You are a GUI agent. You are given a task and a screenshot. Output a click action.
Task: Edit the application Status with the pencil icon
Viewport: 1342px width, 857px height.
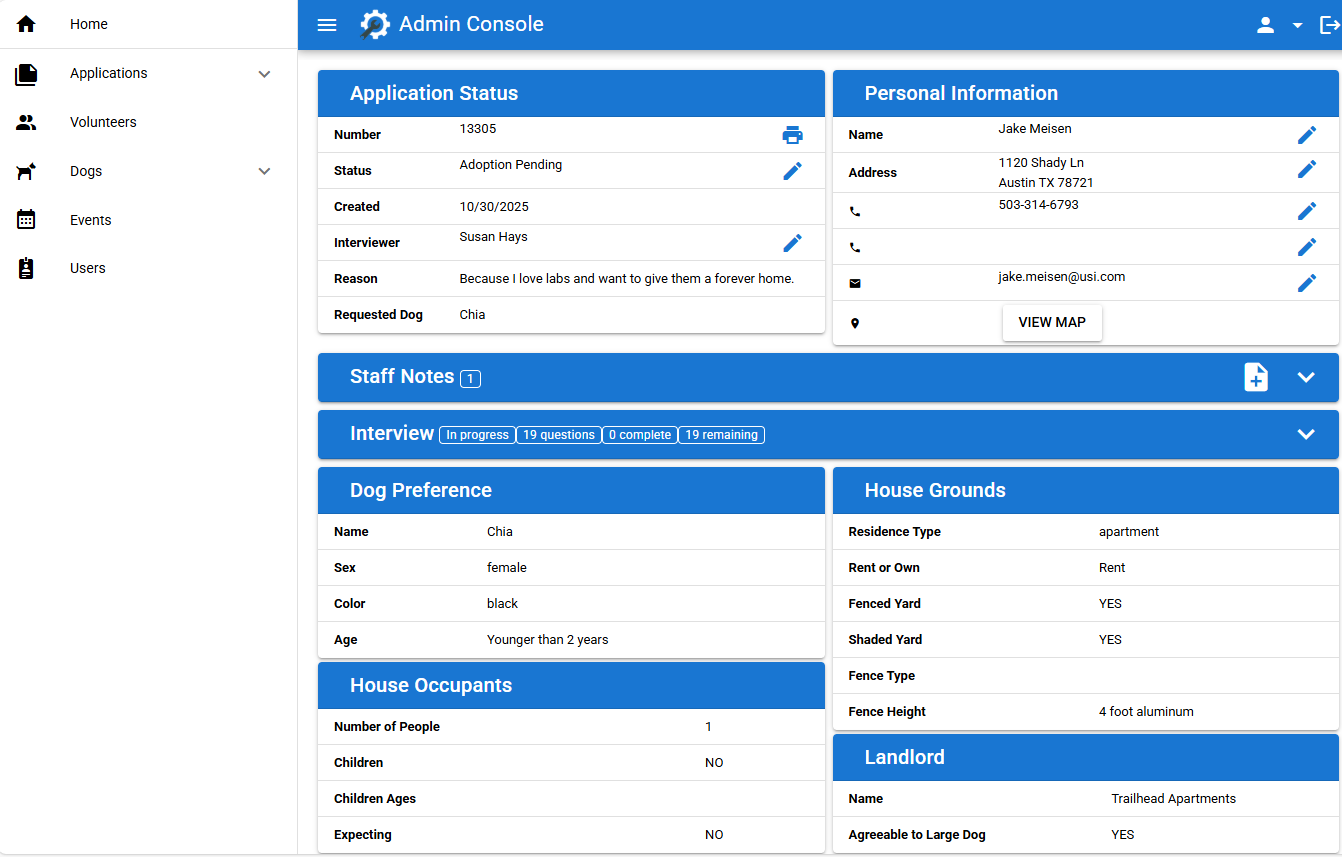(792, 171)
